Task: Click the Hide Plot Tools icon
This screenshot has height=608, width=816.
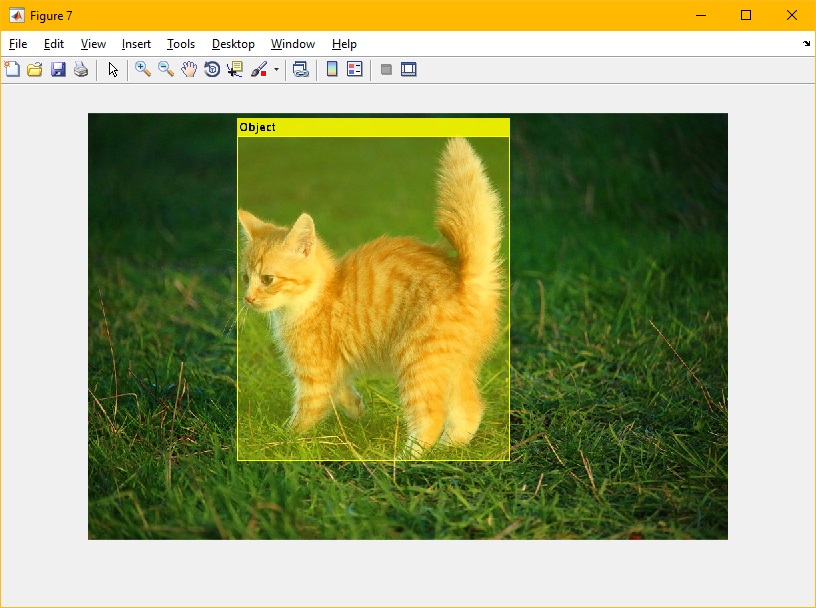Action: pyautogui.click(x=386, y=69)
